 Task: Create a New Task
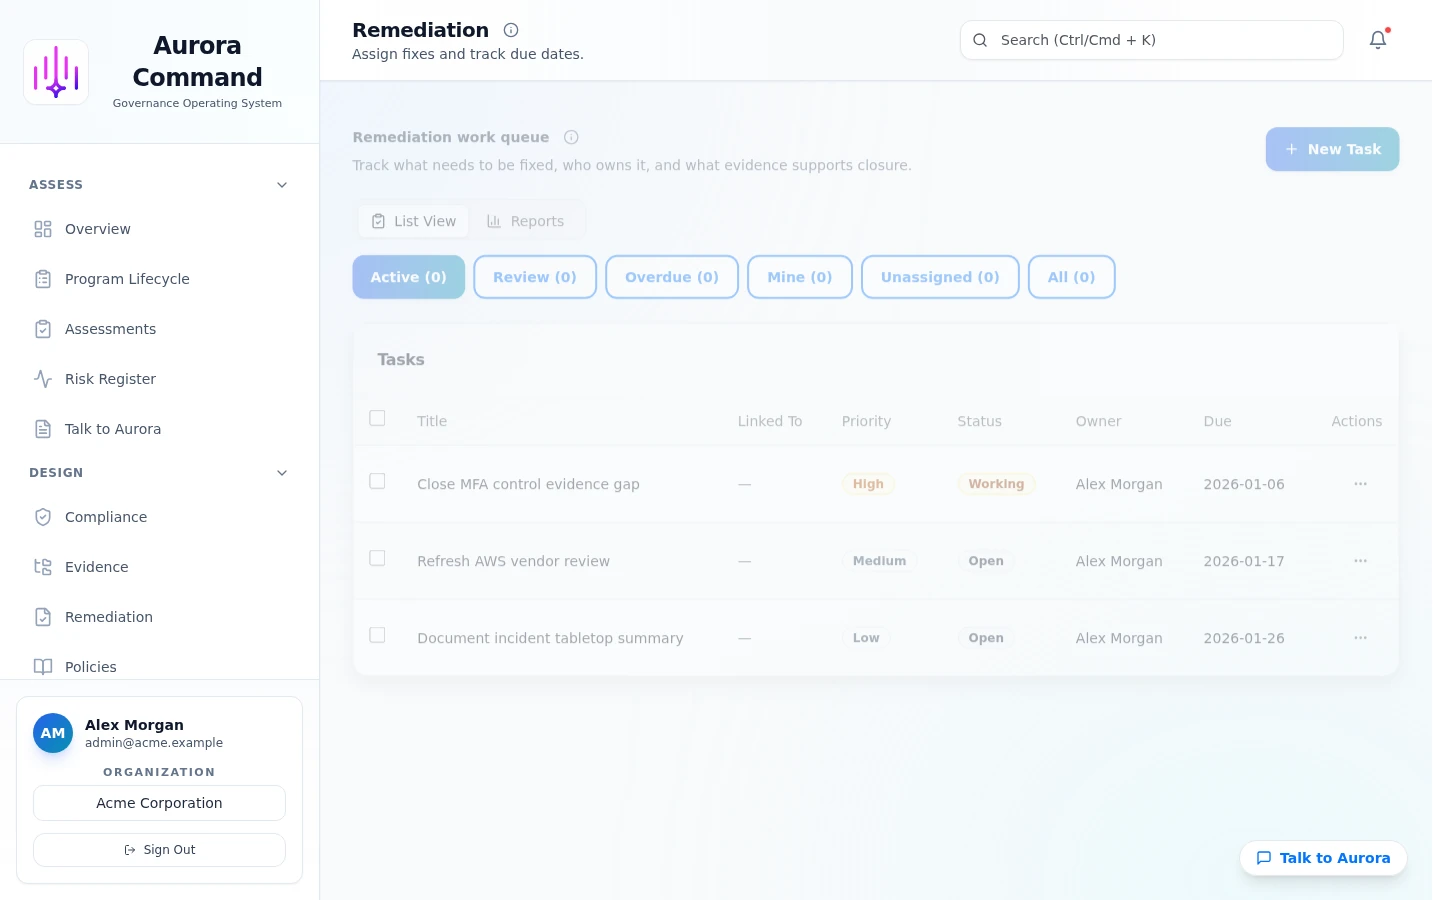tap(1332, 149)
